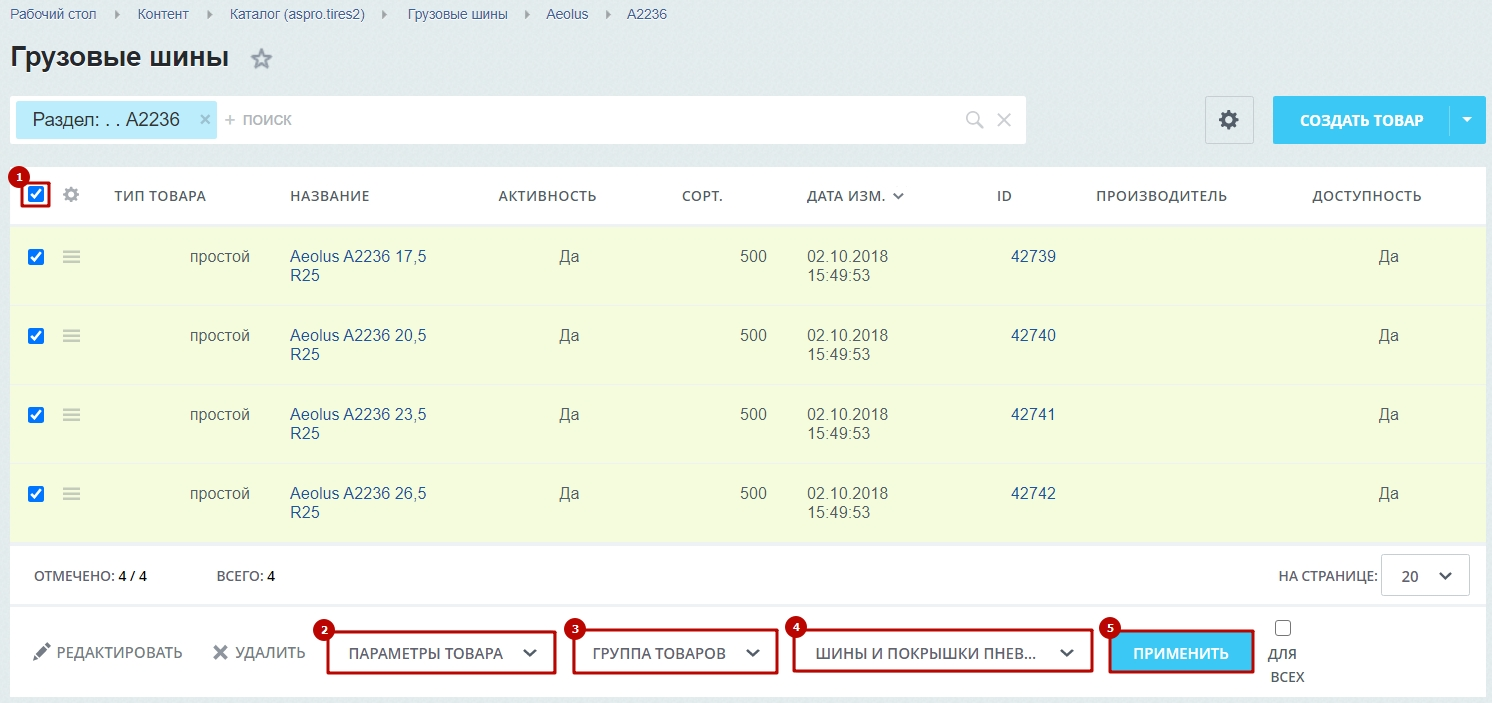The height and width of the screenshot is (703, 1492).
Task: Click the 'Создать товар' button
Action: tap(1361, 120)
